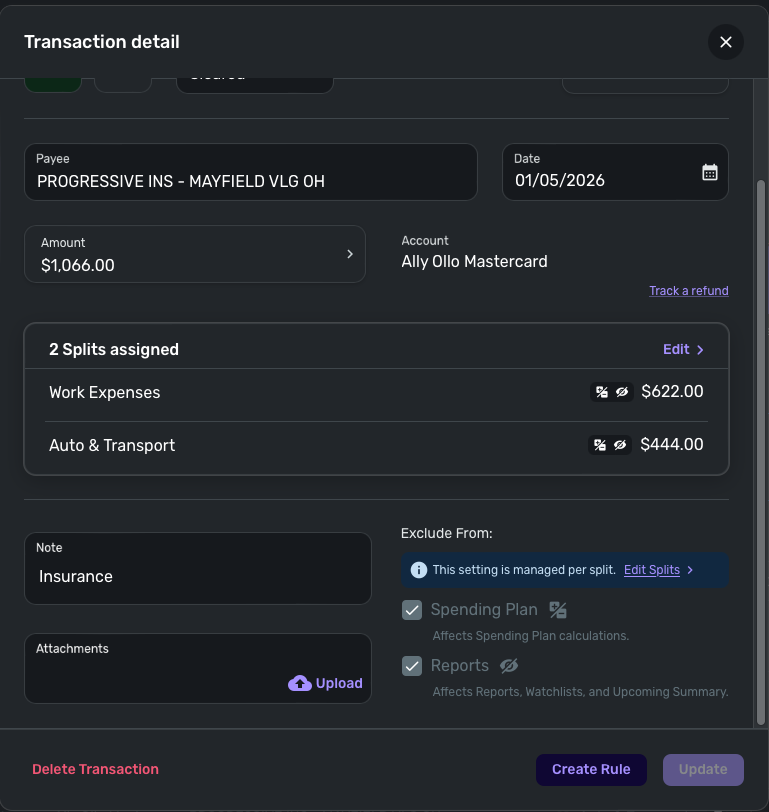Click Auto & Transport spending plan exclusion icon
This screenshot has height=812, width=769.
click(x=599, y=445)
